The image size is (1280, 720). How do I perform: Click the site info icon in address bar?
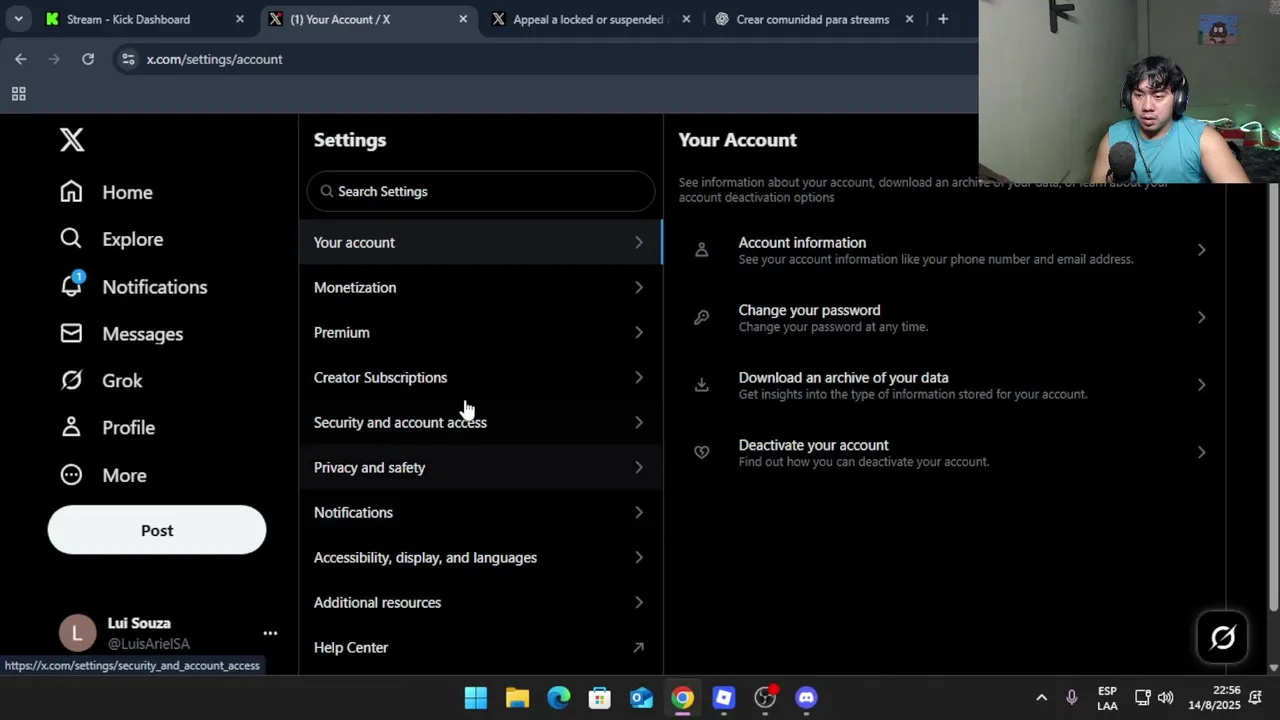pyautogui.click(x=128, y=59)
